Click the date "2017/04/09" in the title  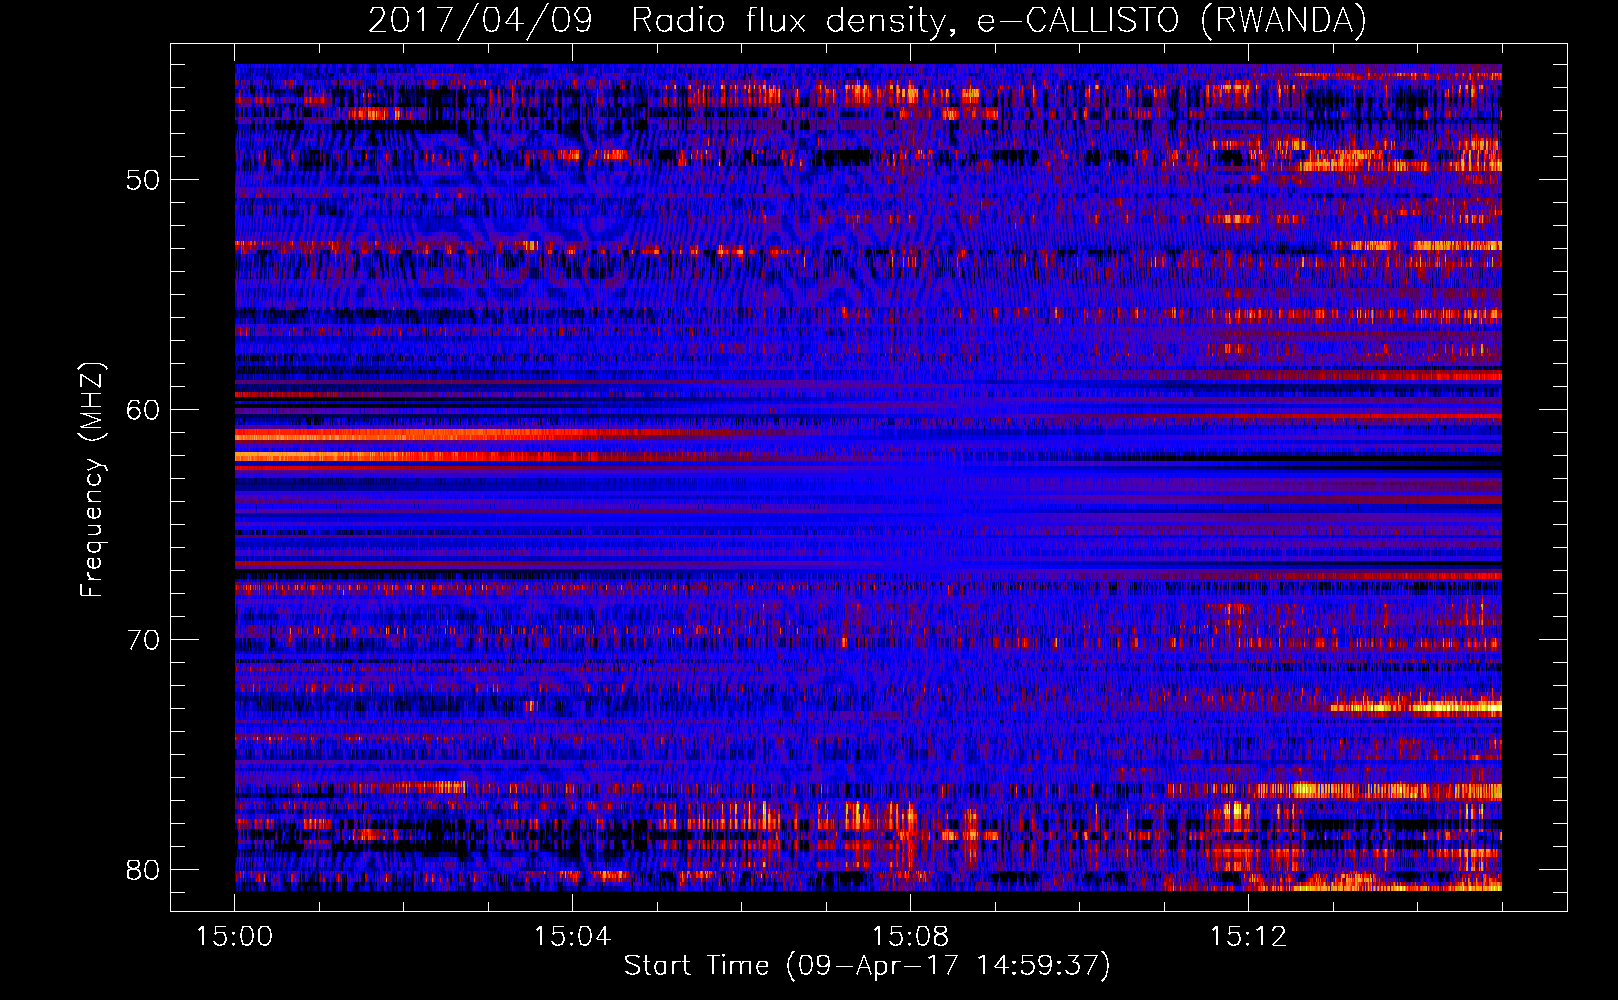click(x=480, y=20)
